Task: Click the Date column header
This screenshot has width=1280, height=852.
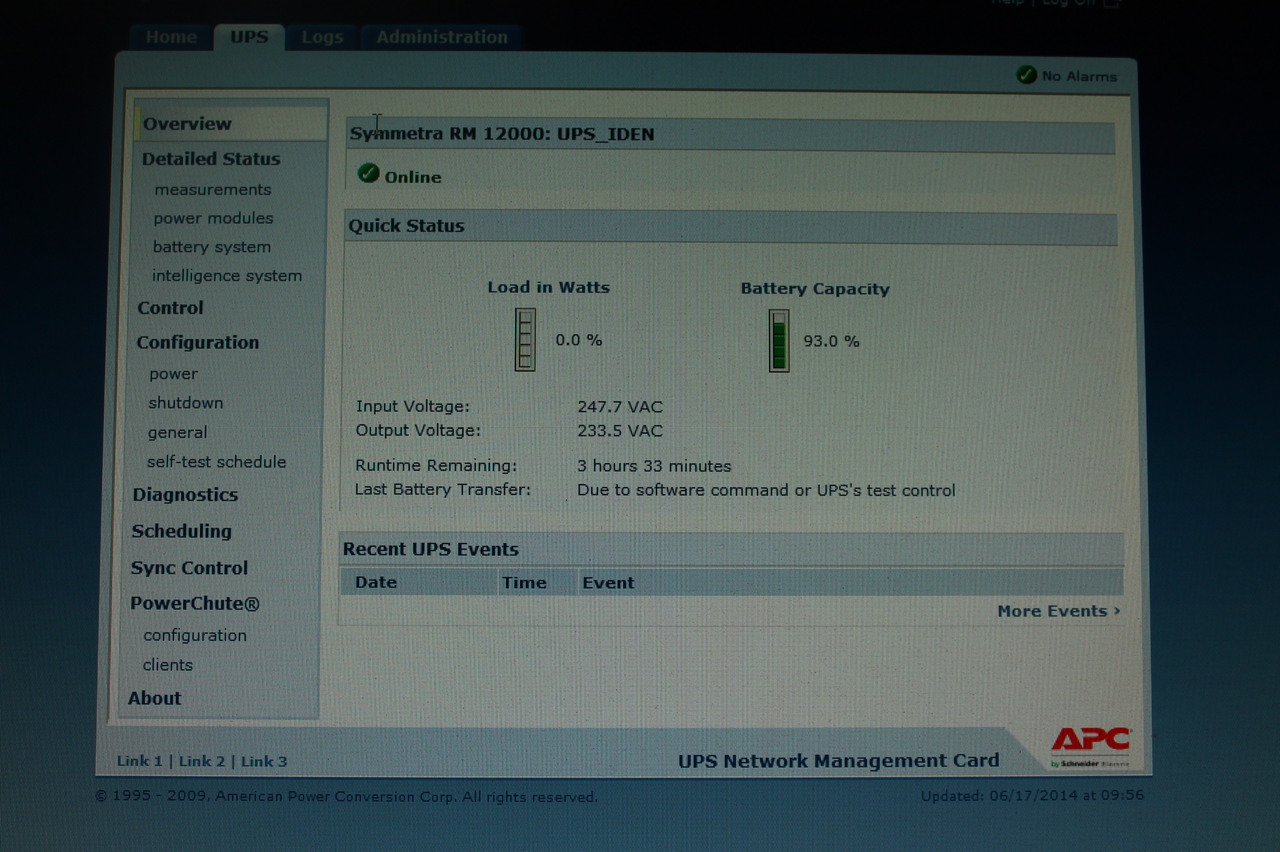Action: [x=375, y=582]
